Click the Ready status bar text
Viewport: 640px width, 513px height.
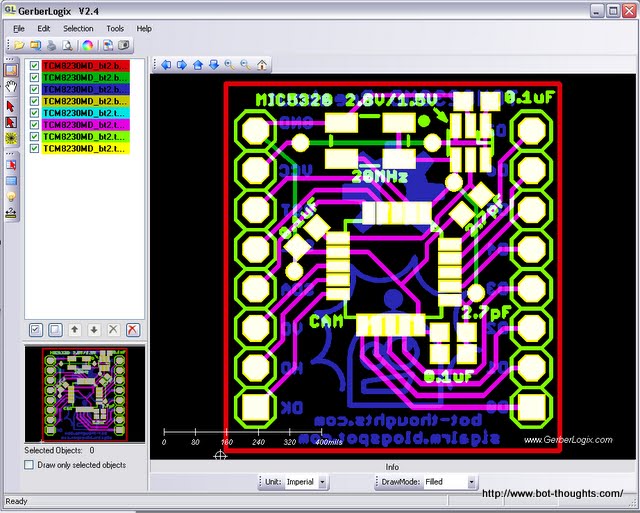16,501
